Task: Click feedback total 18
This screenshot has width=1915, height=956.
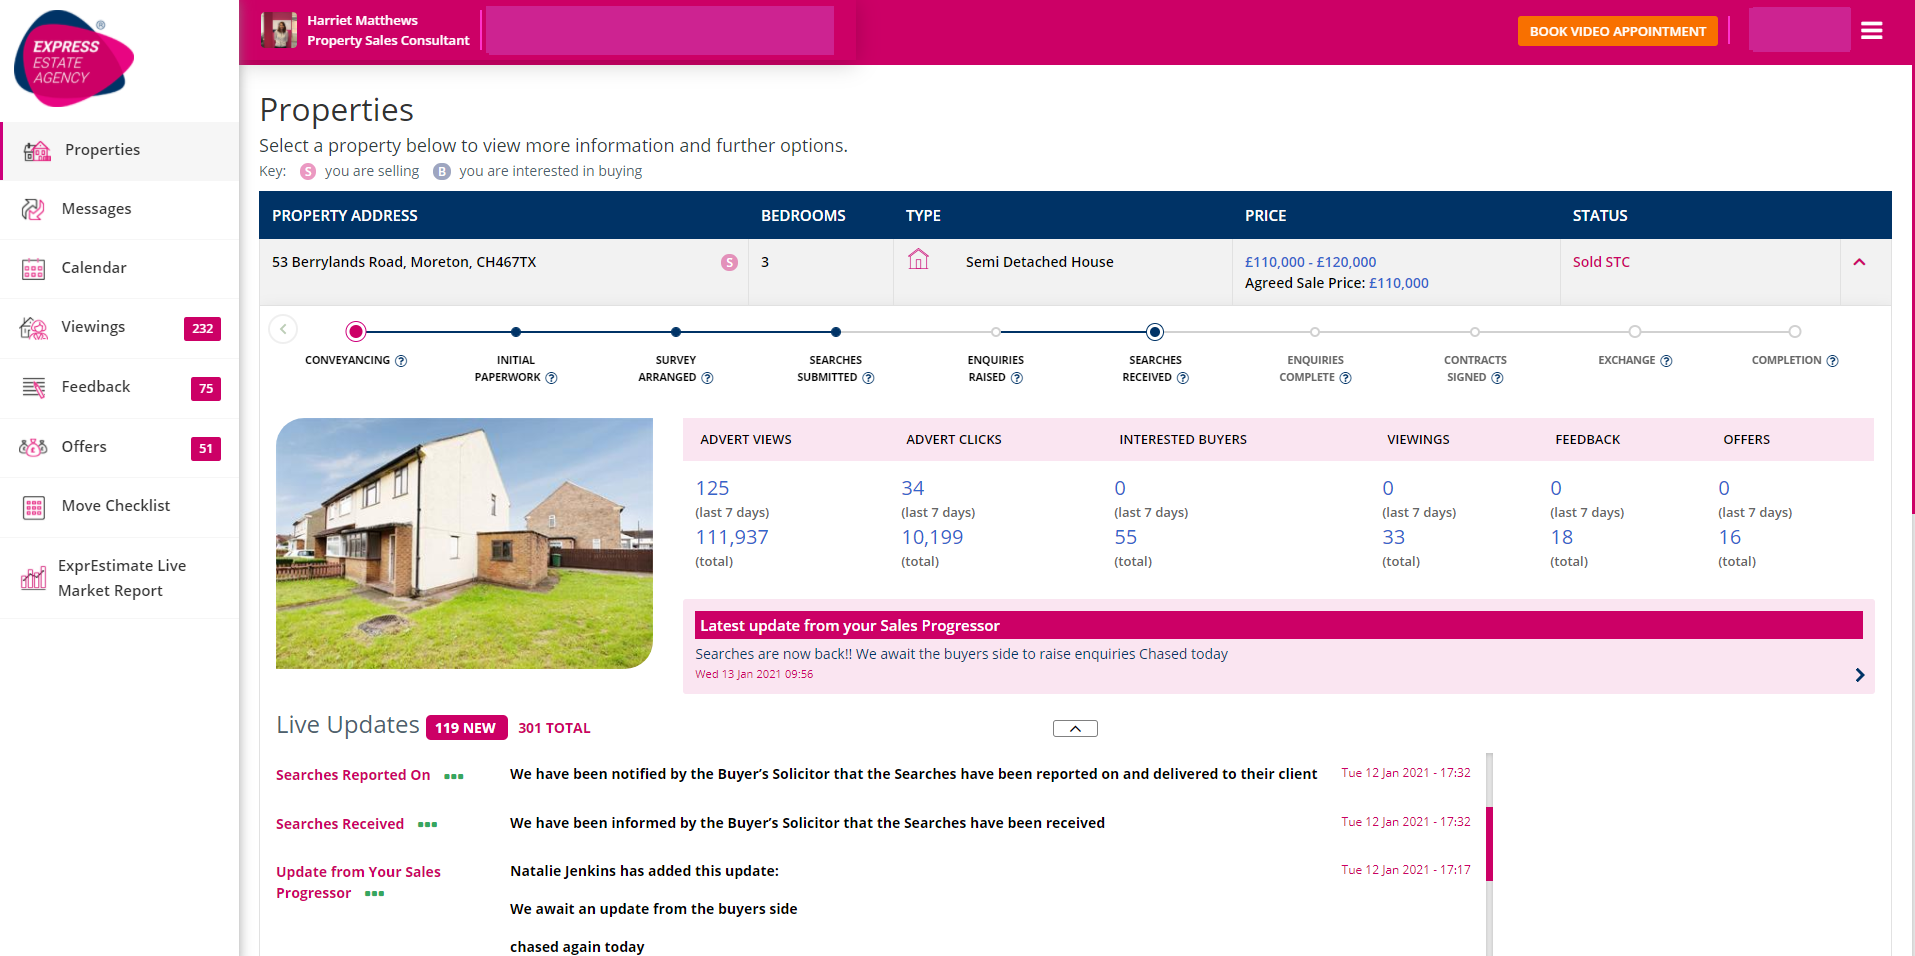Action: [1562, 537]
